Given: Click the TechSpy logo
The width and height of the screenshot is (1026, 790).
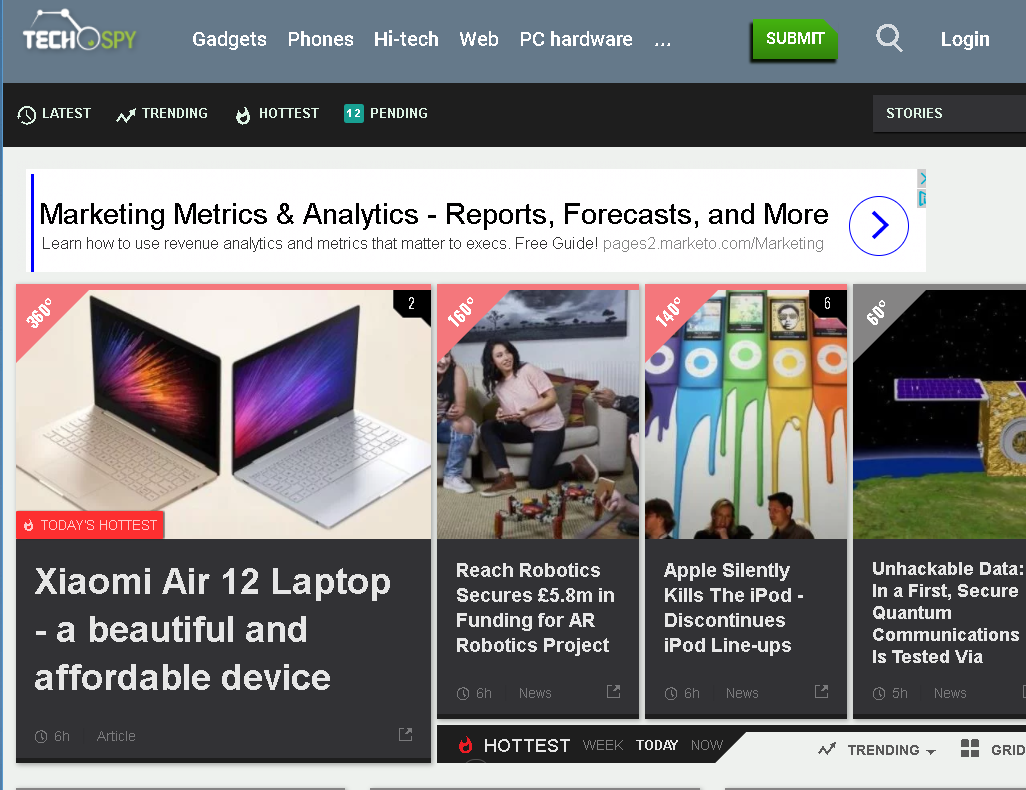Looking at the screenshot, I should (79, 35).
